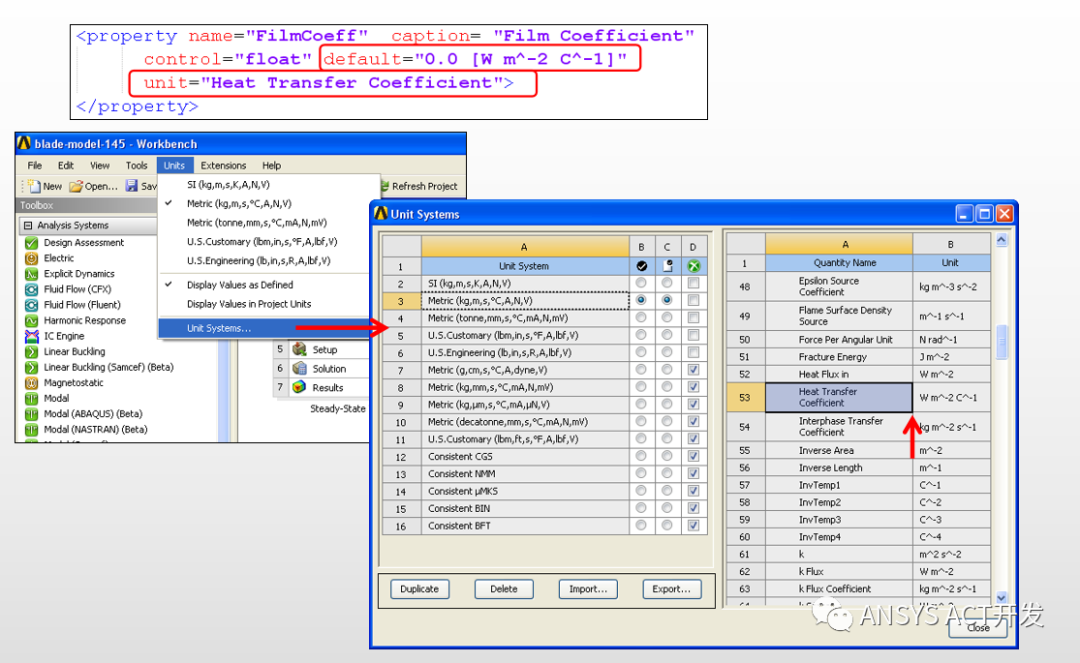Open the File menu in Workbench

34,165
